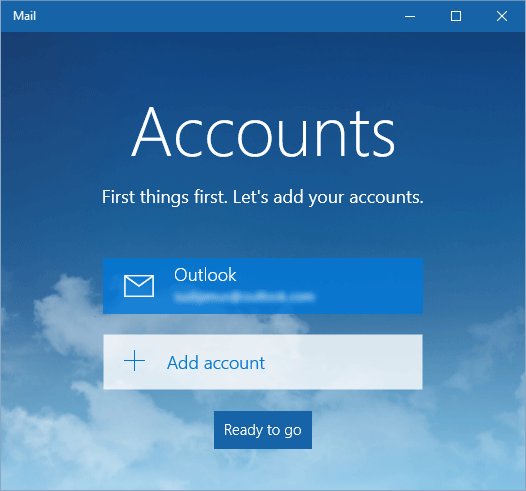Select the Outlook account entry
The image size is (526, 491).
coord(263,286)
